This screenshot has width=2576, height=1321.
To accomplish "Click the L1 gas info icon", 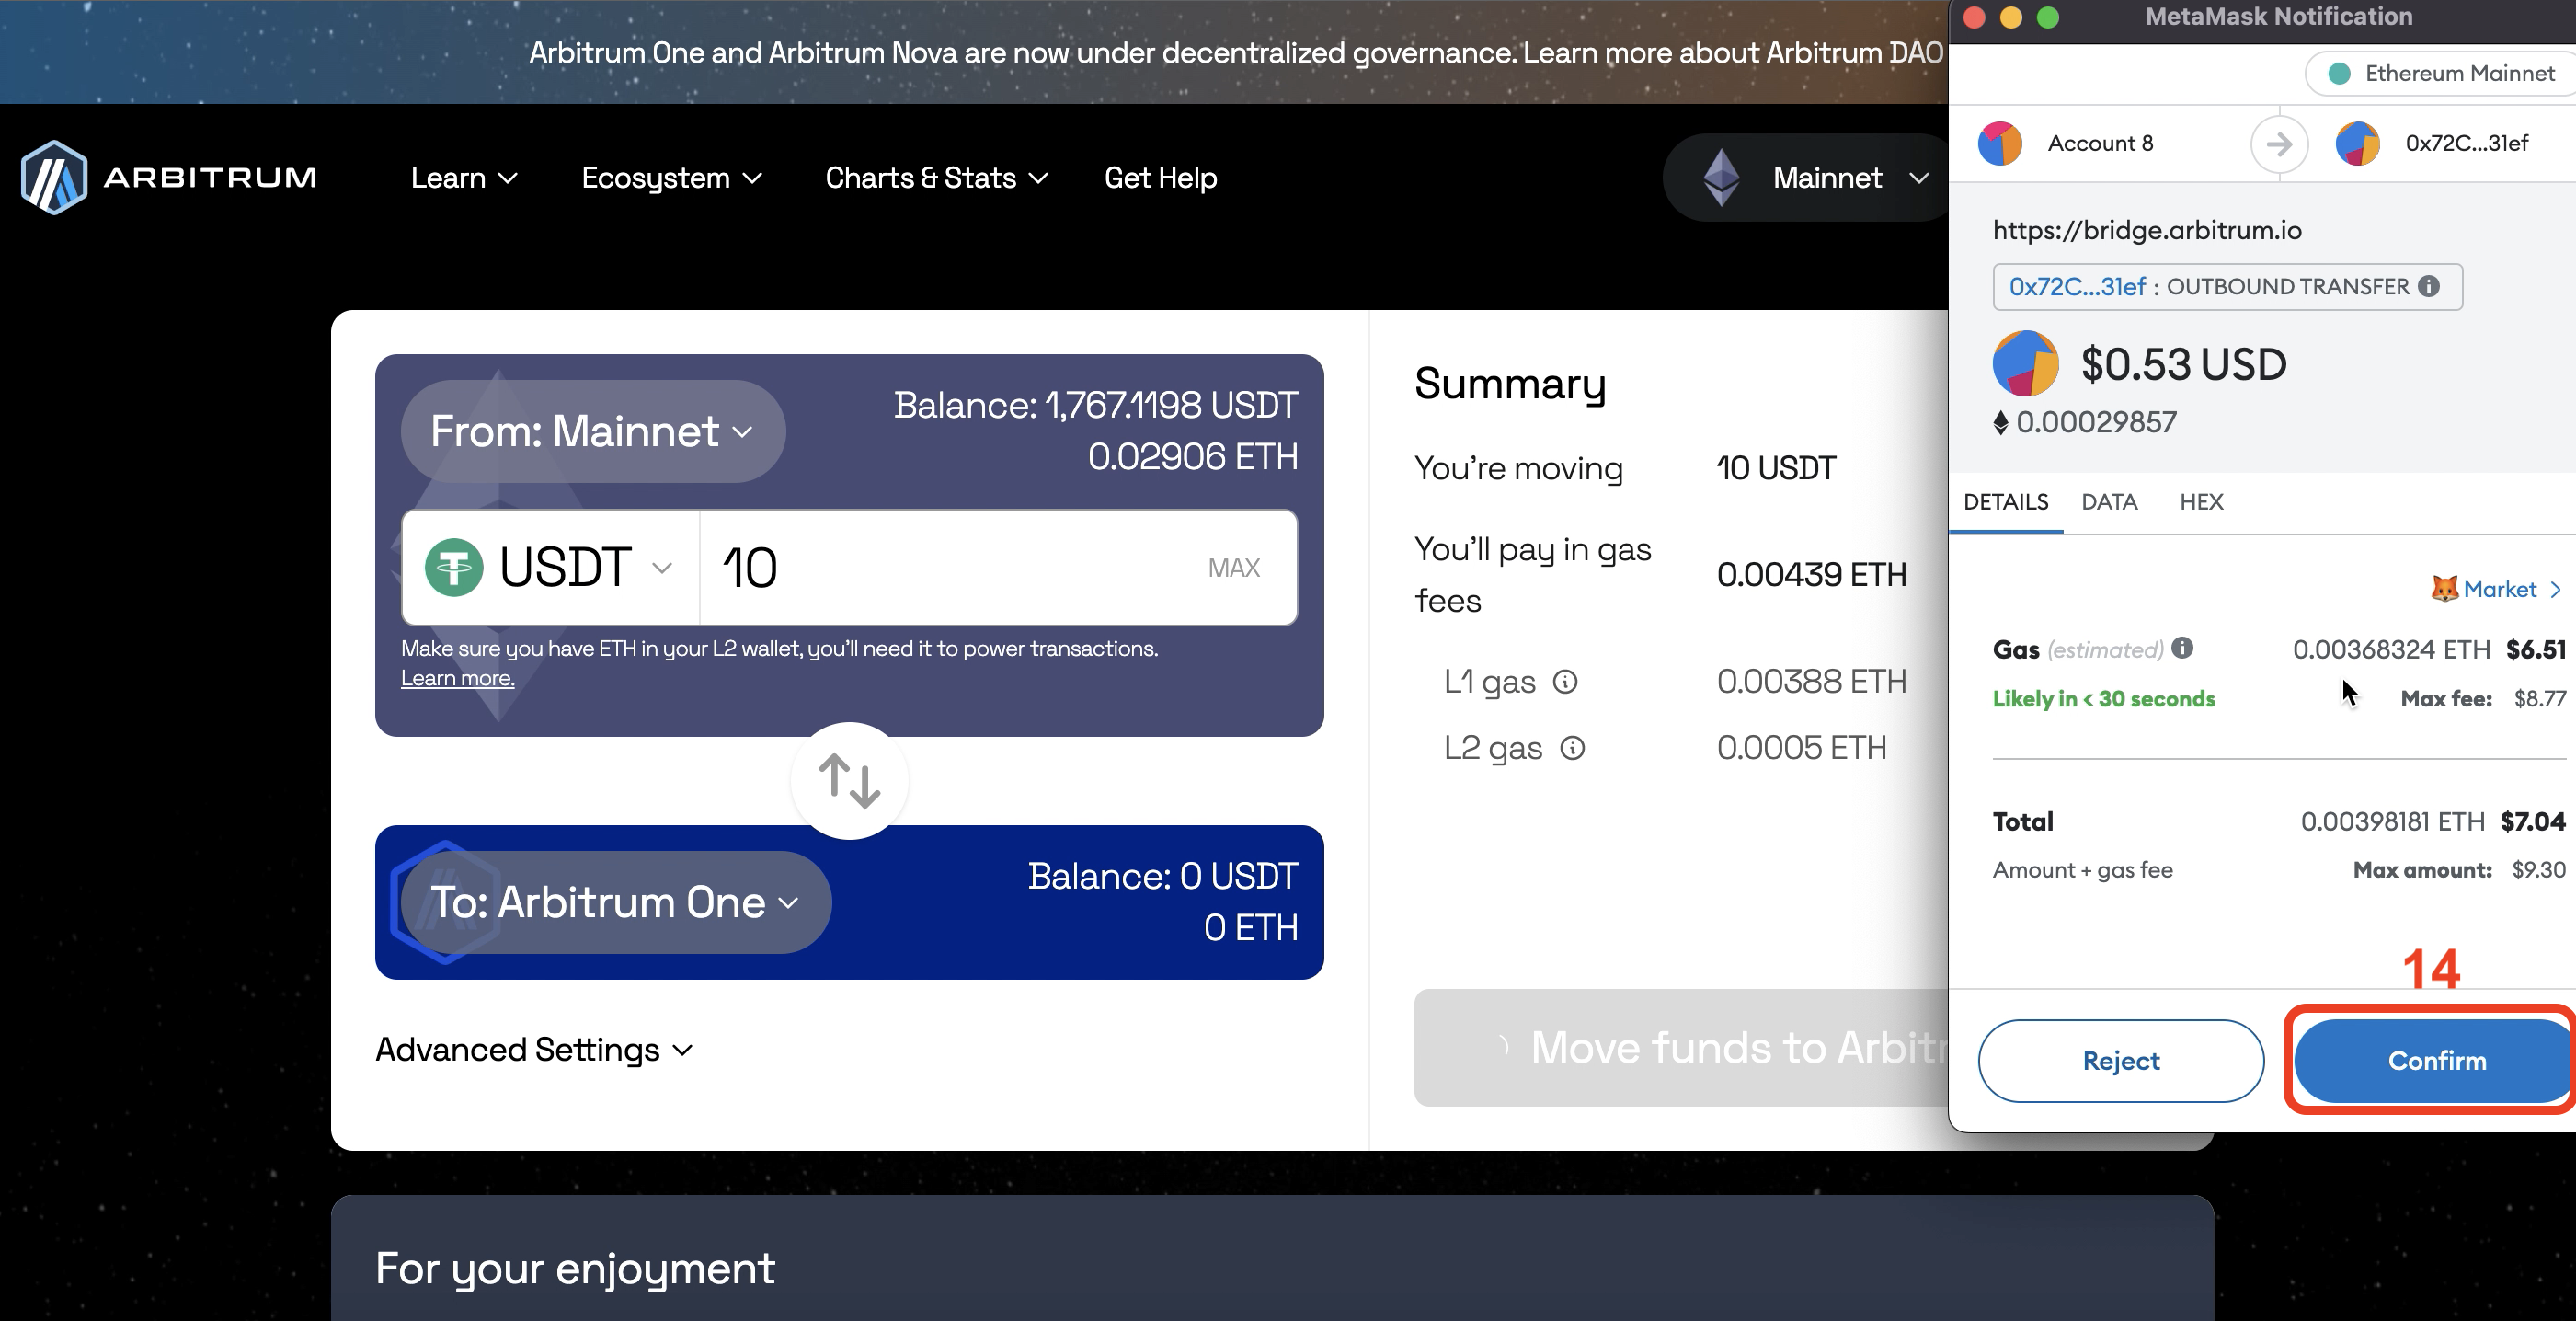I will tap(1564, 682).
